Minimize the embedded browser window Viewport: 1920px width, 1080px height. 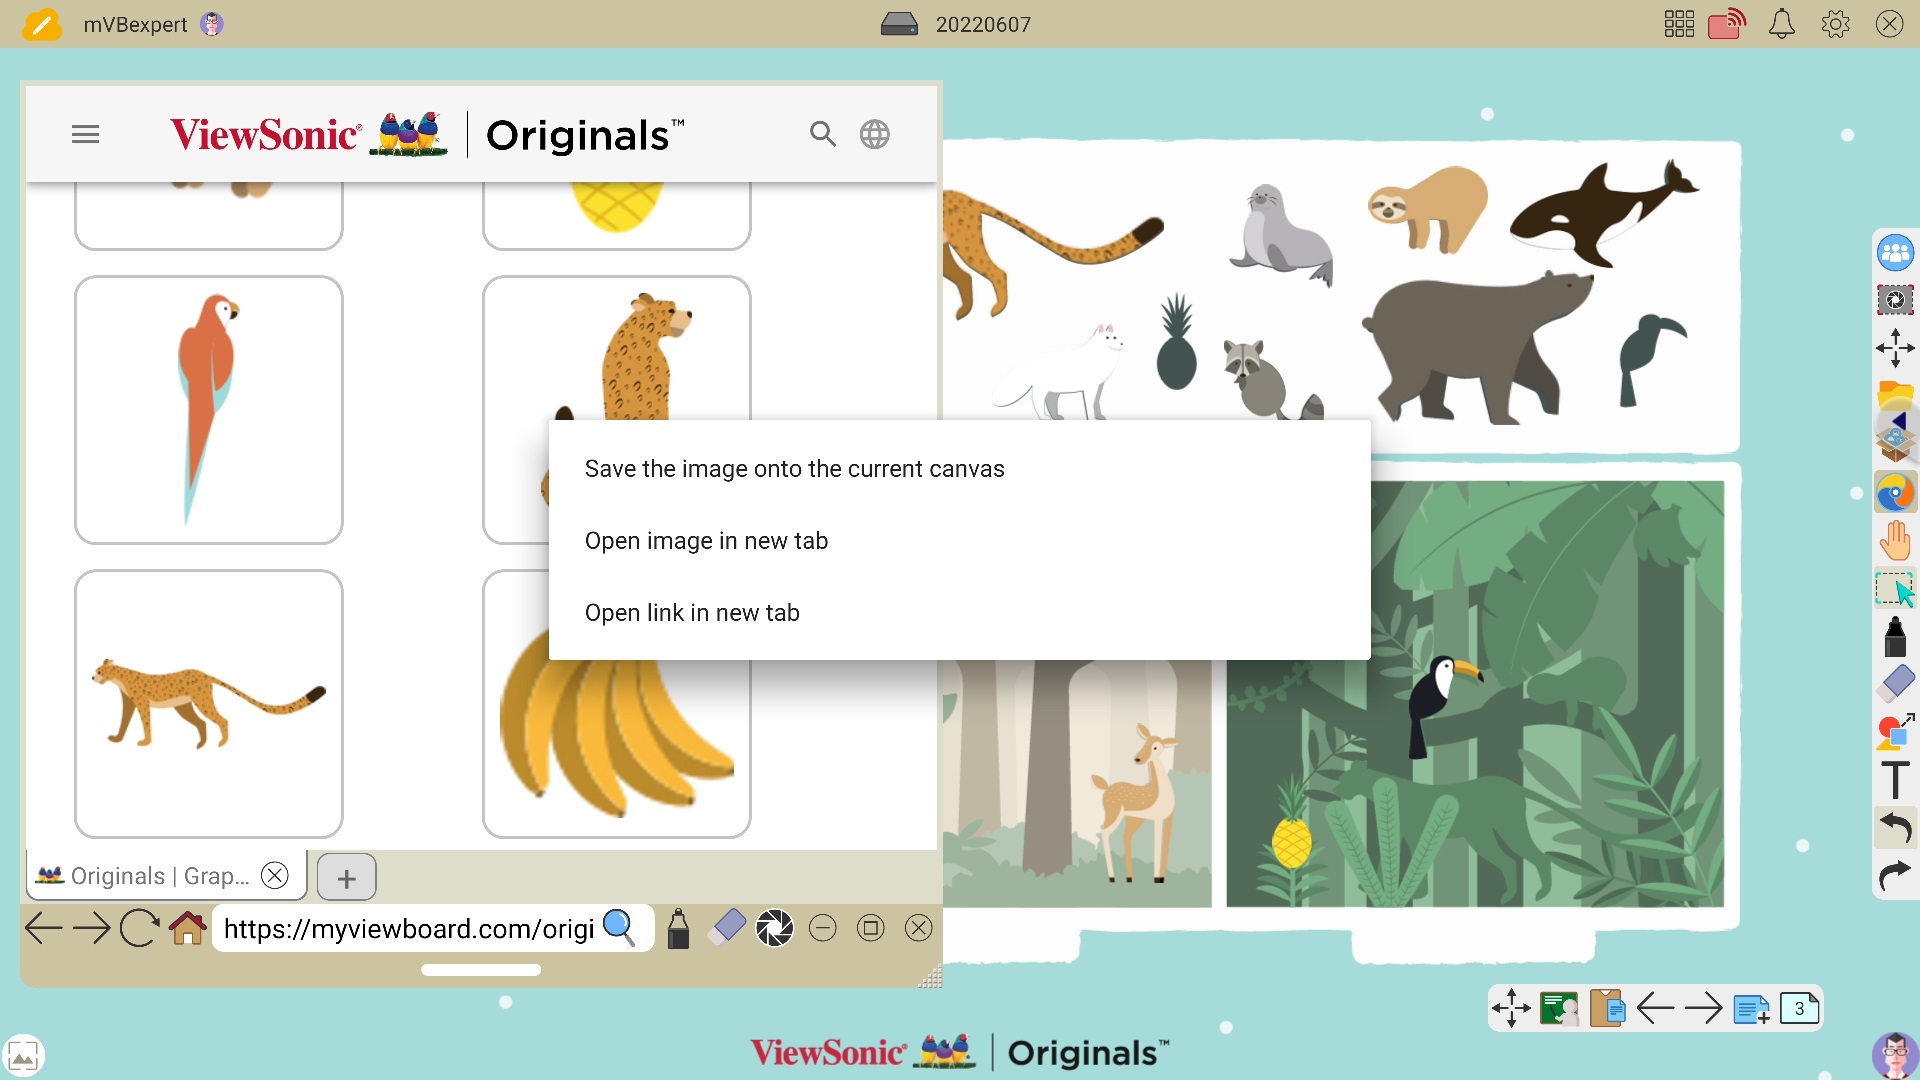[x=823, y=928]
